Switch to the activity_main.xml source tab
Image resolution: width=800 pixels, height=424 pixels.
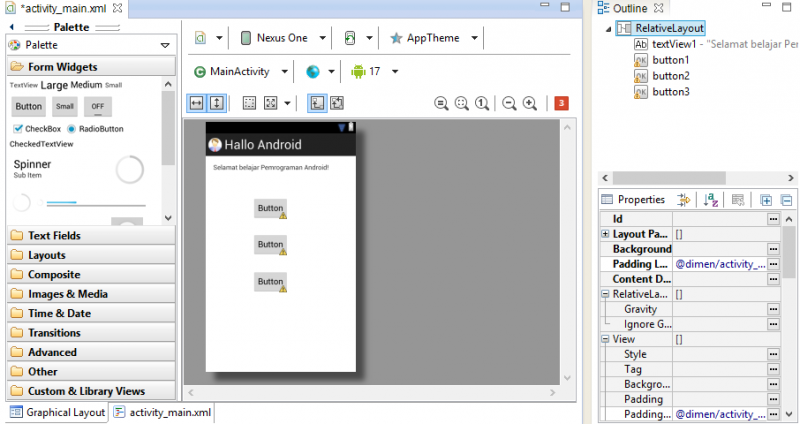[x=163, y=412]
